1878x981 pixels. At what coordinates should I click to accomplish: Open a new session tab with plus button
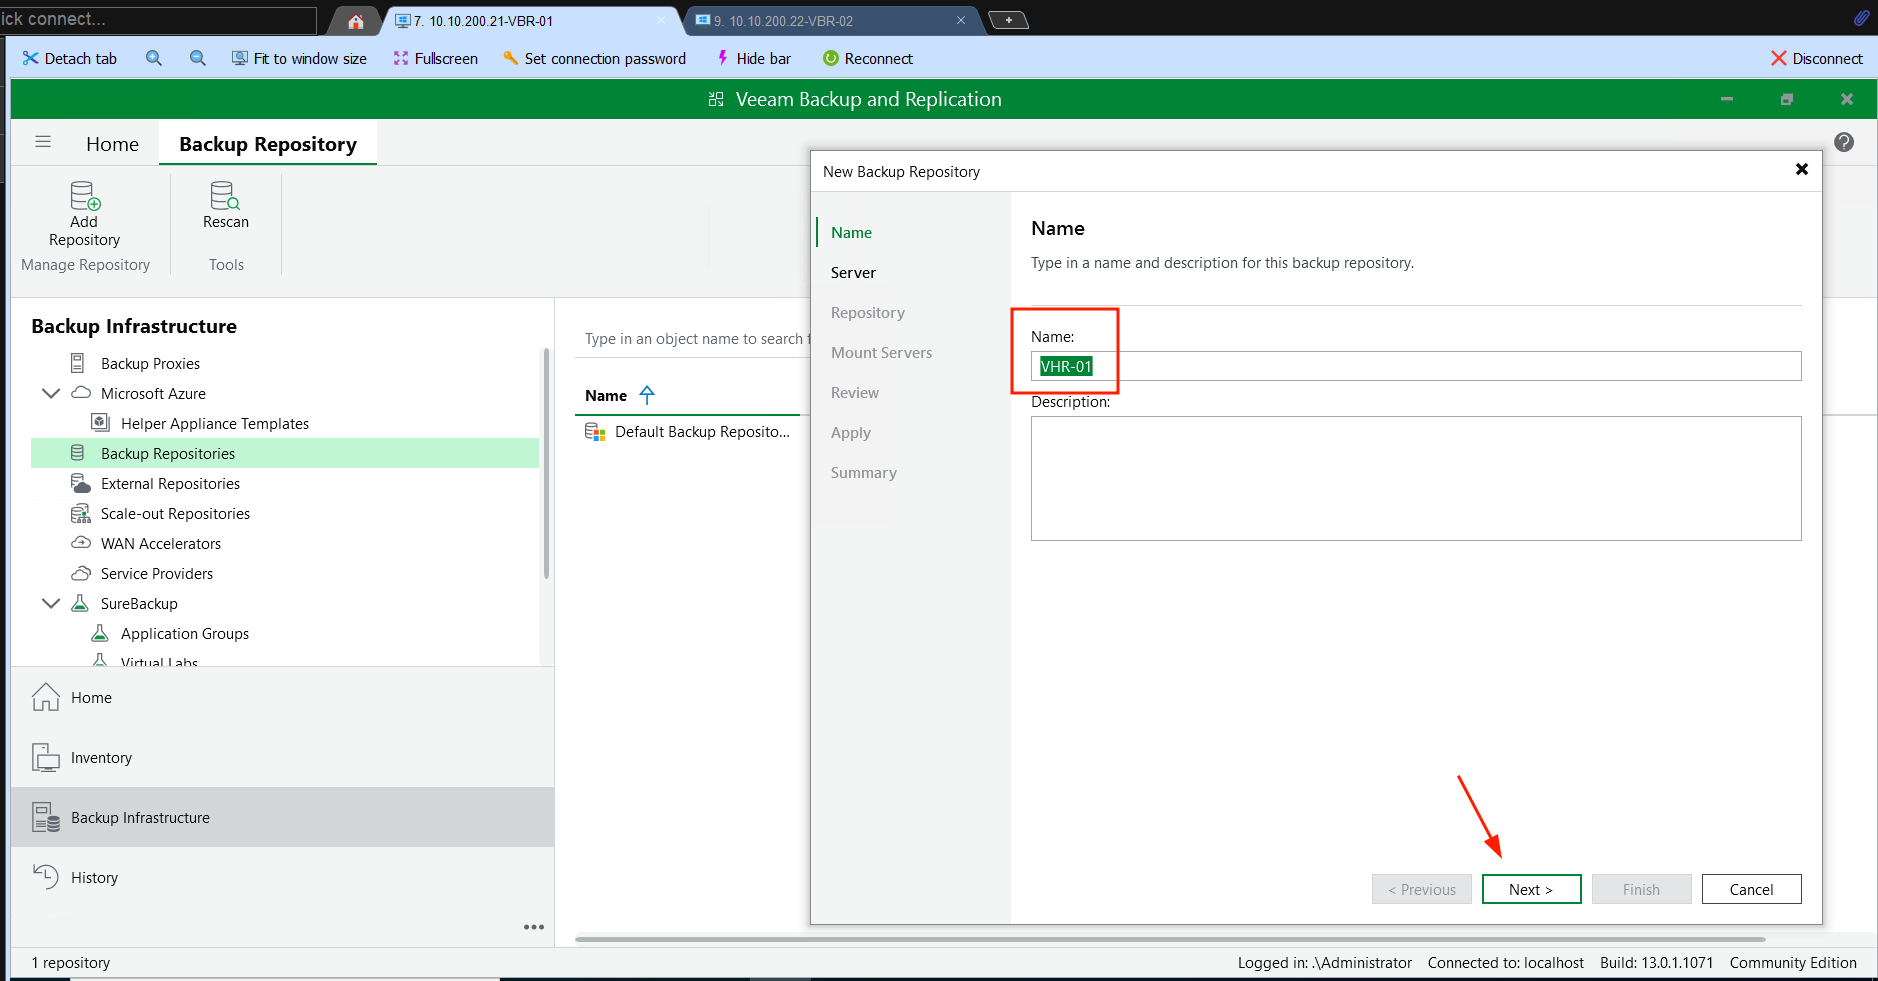(x=1008, y=20)
